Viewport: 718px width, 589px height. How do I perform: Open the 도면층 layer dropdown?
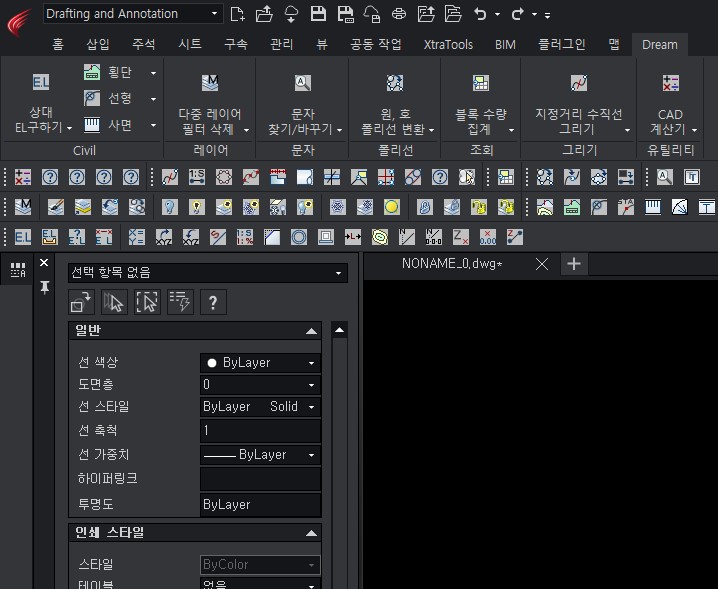coord(260,384)
